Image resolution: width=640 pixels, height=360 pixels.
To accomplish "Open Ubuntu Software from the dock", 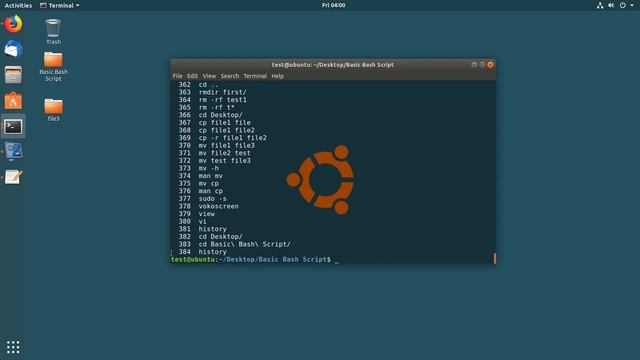I will tap(13, 101).
